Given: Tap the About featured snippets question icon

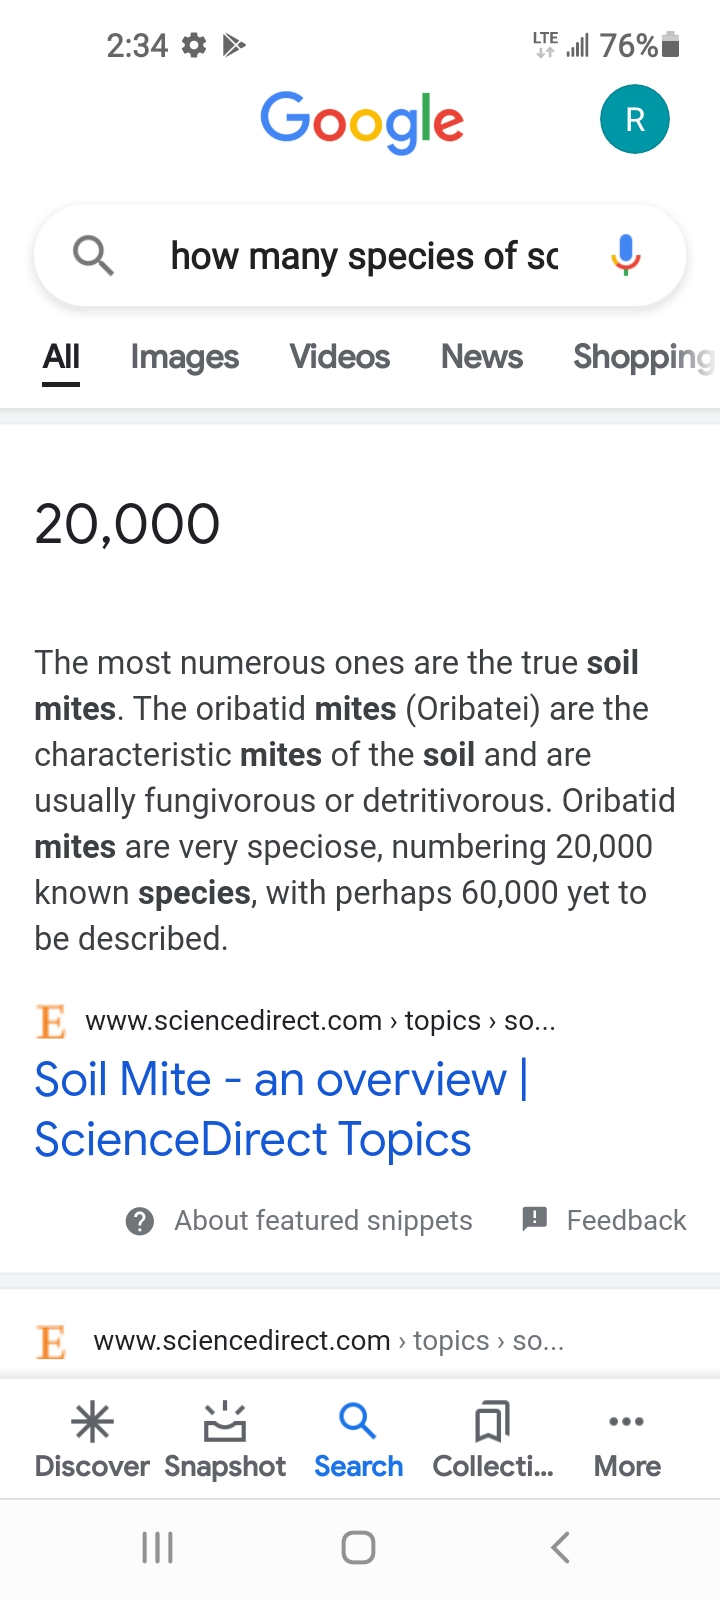Looking at the screenshot, I should coord(140,1221).
